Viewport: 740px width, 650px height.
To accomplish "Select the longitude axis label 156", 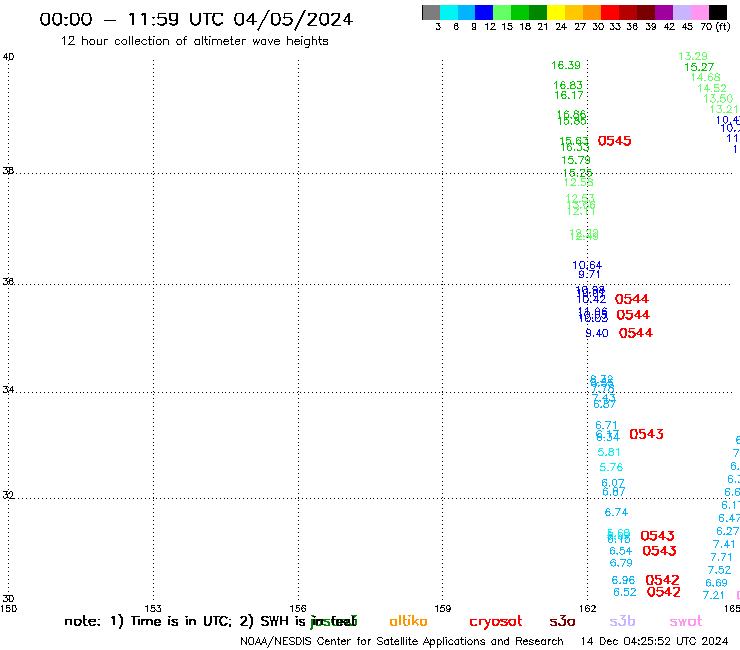I will pos(298,608).
